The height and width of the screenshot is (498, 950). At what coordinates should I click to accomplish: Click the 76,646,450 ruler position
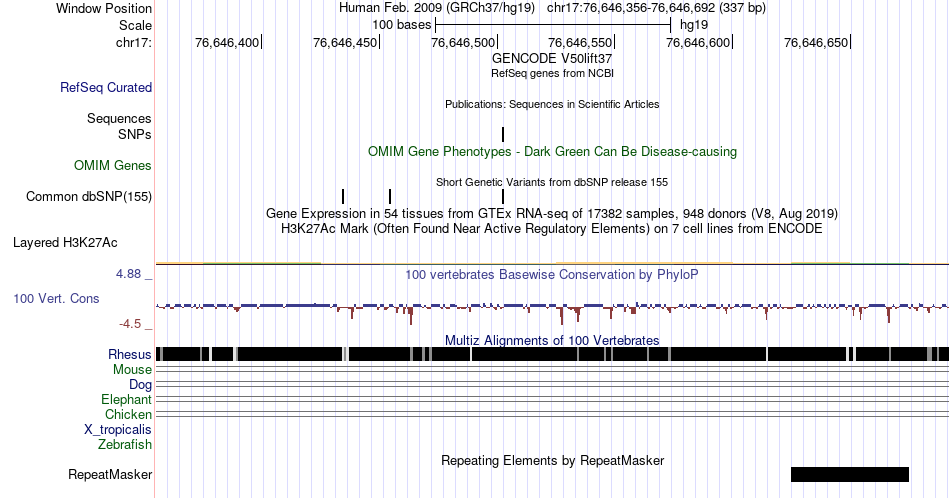[x=347, y=42]
